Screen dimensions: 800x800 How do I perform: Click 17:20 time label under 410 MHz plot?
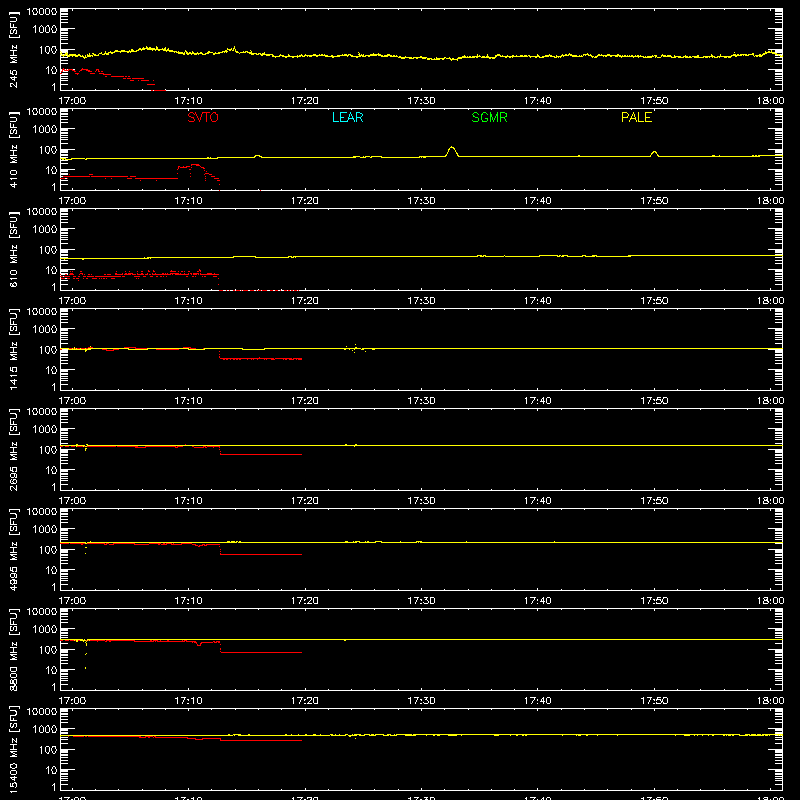[x=305, y=201]
